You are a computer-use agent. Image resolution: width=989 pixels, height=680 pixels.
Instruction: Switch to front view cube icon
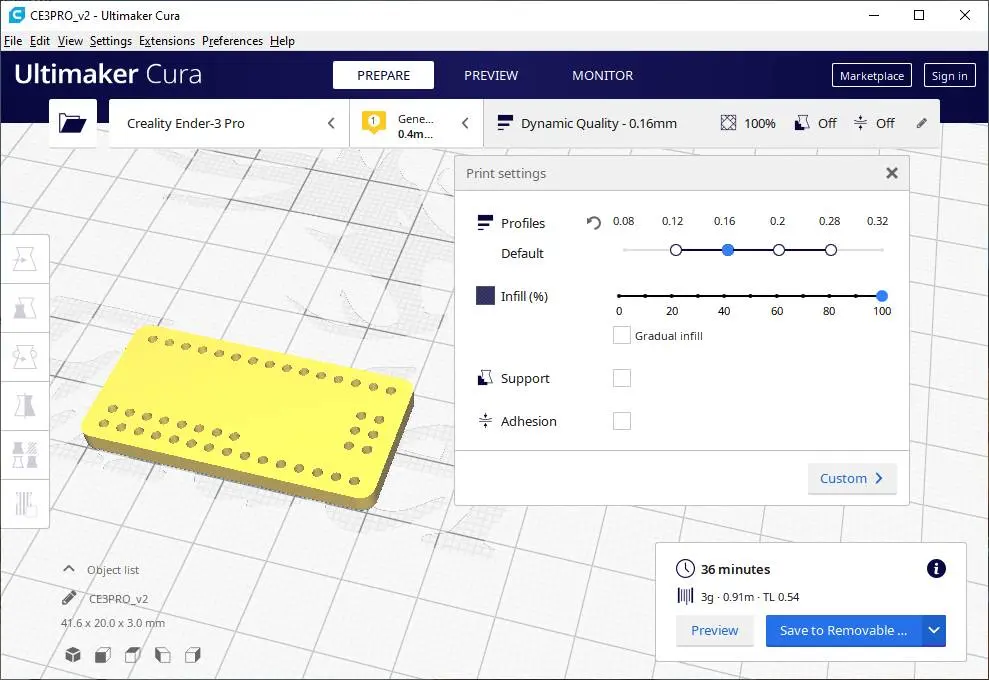click(x=103, y=655)
